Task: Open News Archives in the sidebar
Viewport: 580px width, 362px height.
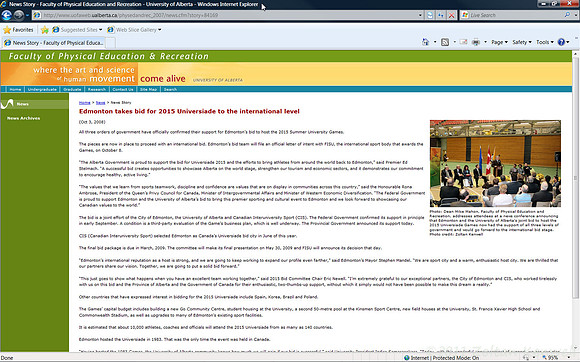Action: click(x=24, y=118)
